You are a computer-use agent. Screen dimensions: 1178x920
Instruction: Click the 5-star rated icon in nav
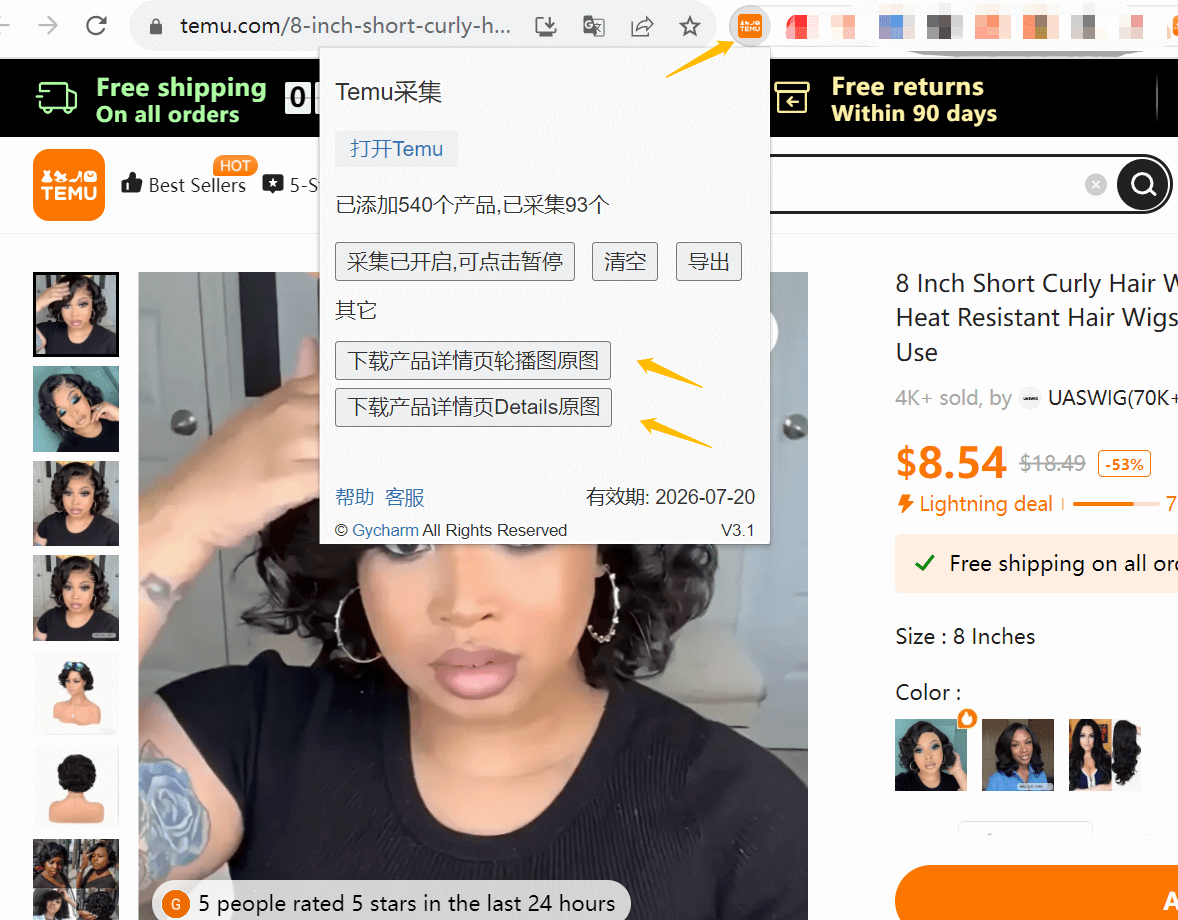coord(273,184)
